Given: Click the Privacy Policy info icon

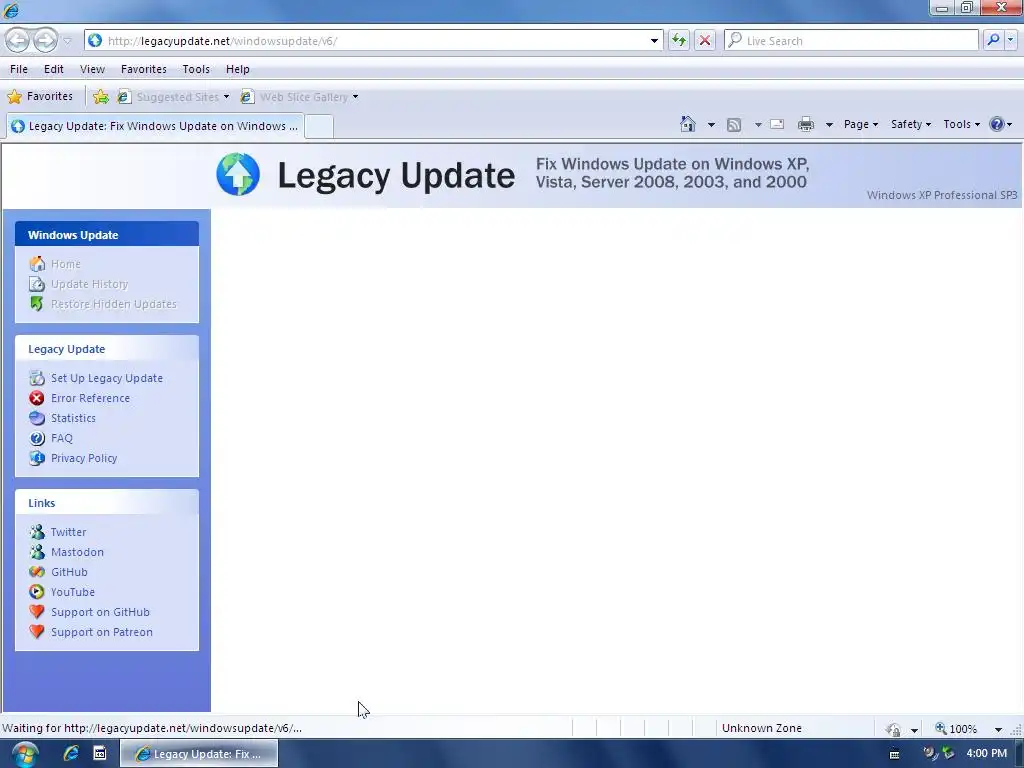Looking at the screenshot, I should (x=37, y=458).
